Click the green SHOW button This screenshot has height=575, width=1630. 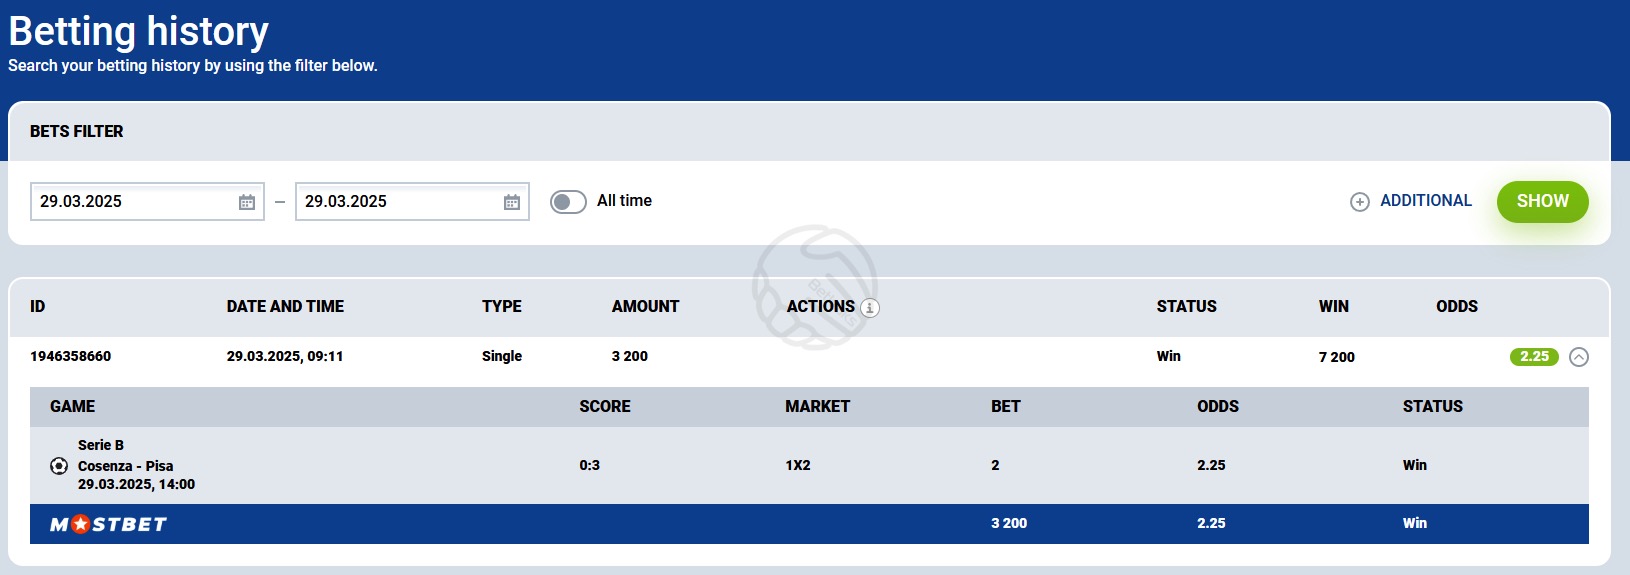[1542, 201]
